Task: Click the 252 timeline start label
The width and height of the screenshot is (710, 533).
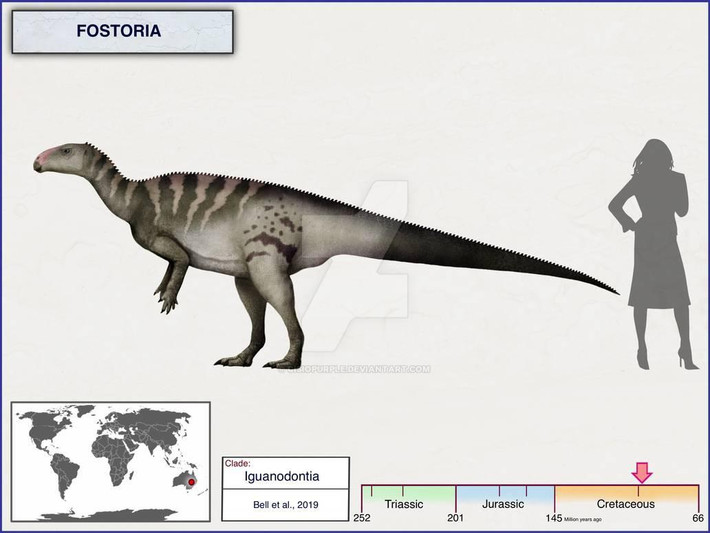Action: click(362, 518)
